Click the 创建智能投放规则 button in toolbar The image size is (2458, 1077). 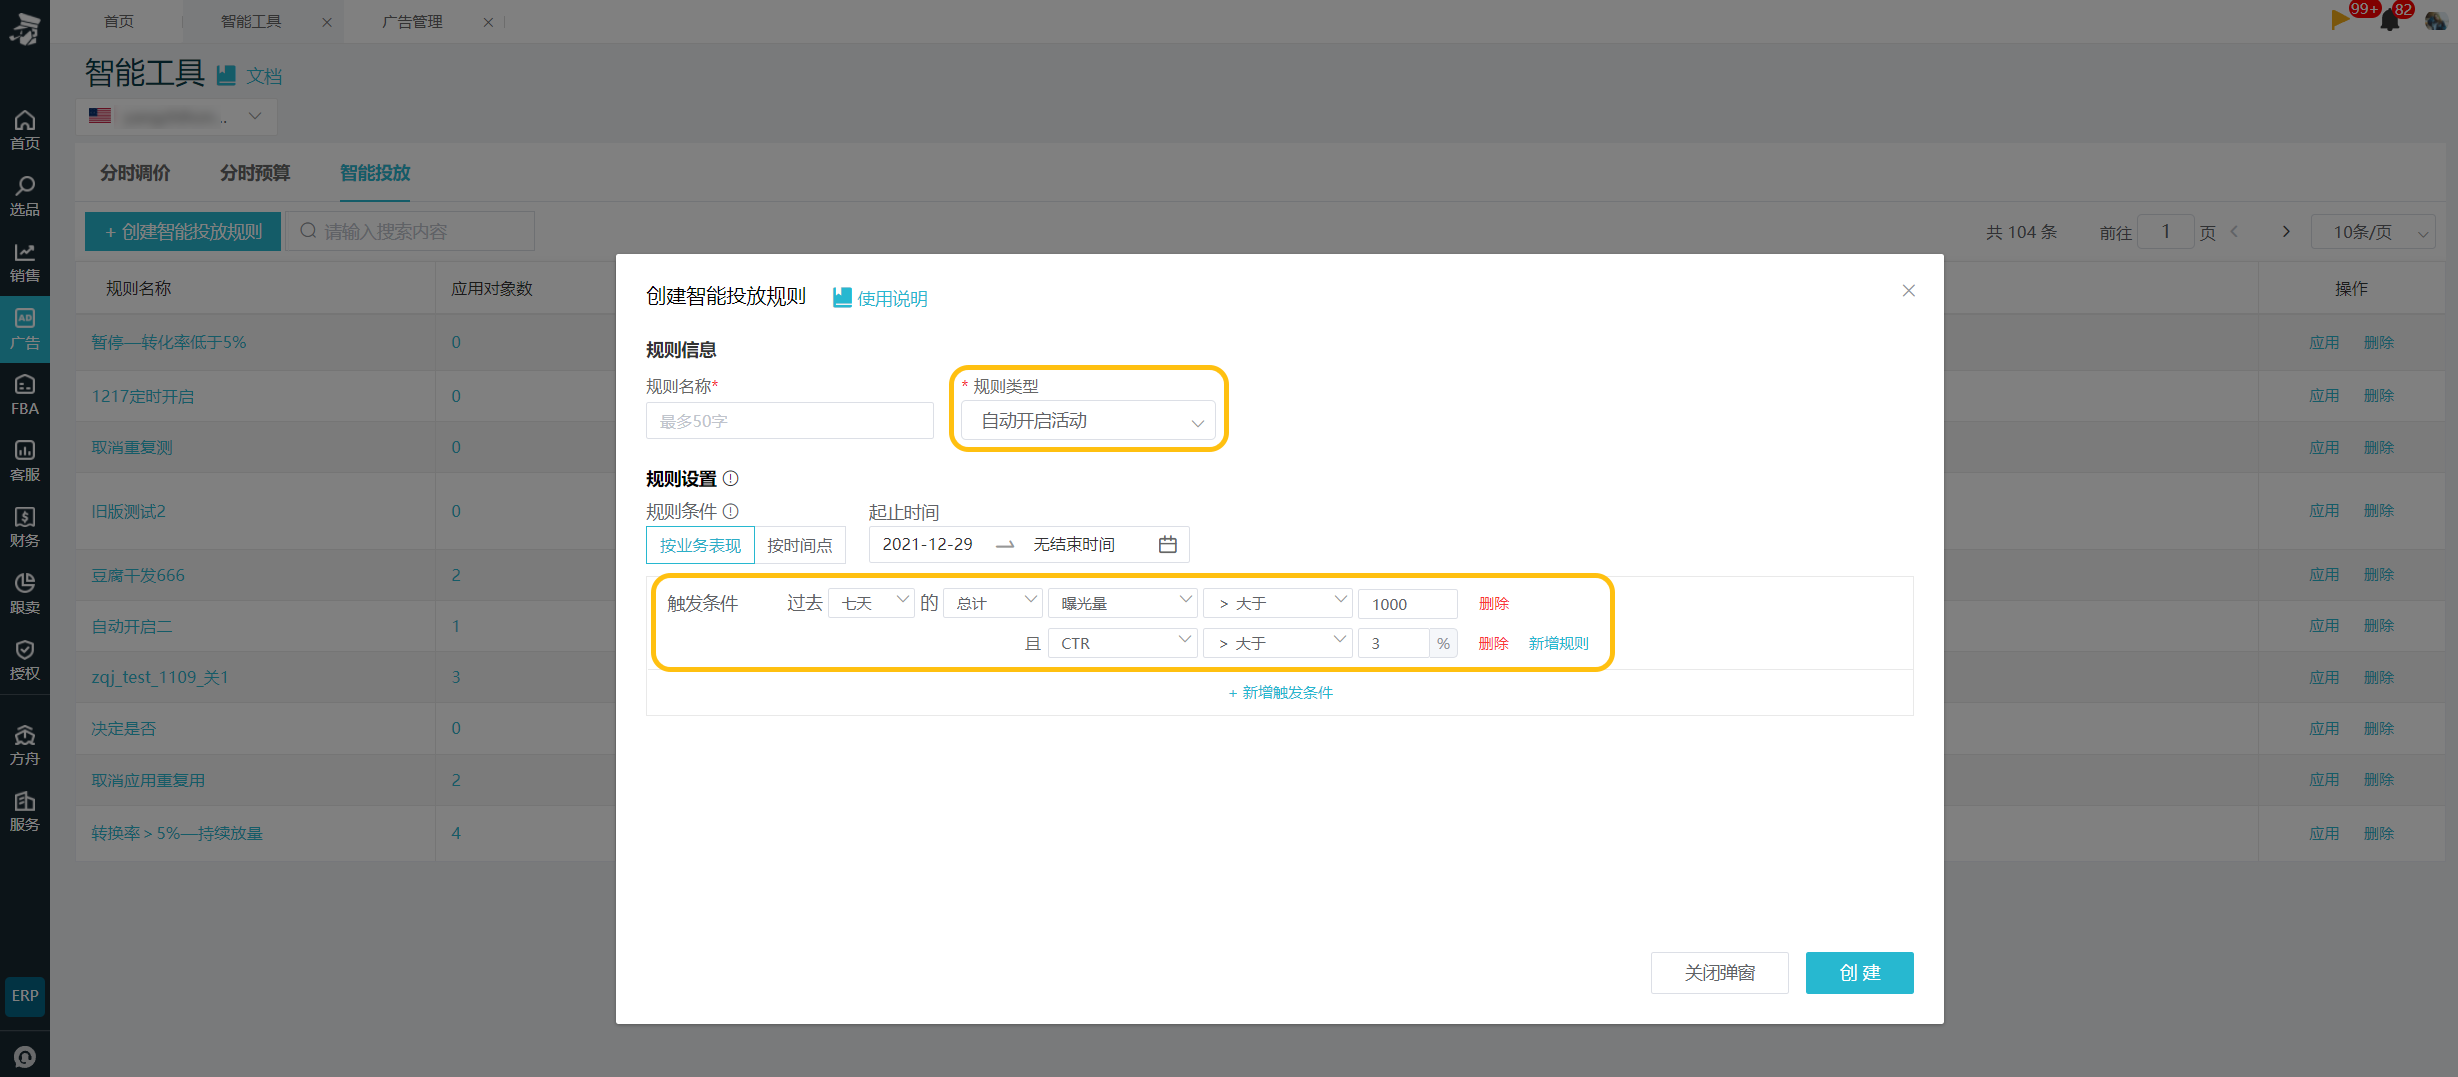pos(183,232)
